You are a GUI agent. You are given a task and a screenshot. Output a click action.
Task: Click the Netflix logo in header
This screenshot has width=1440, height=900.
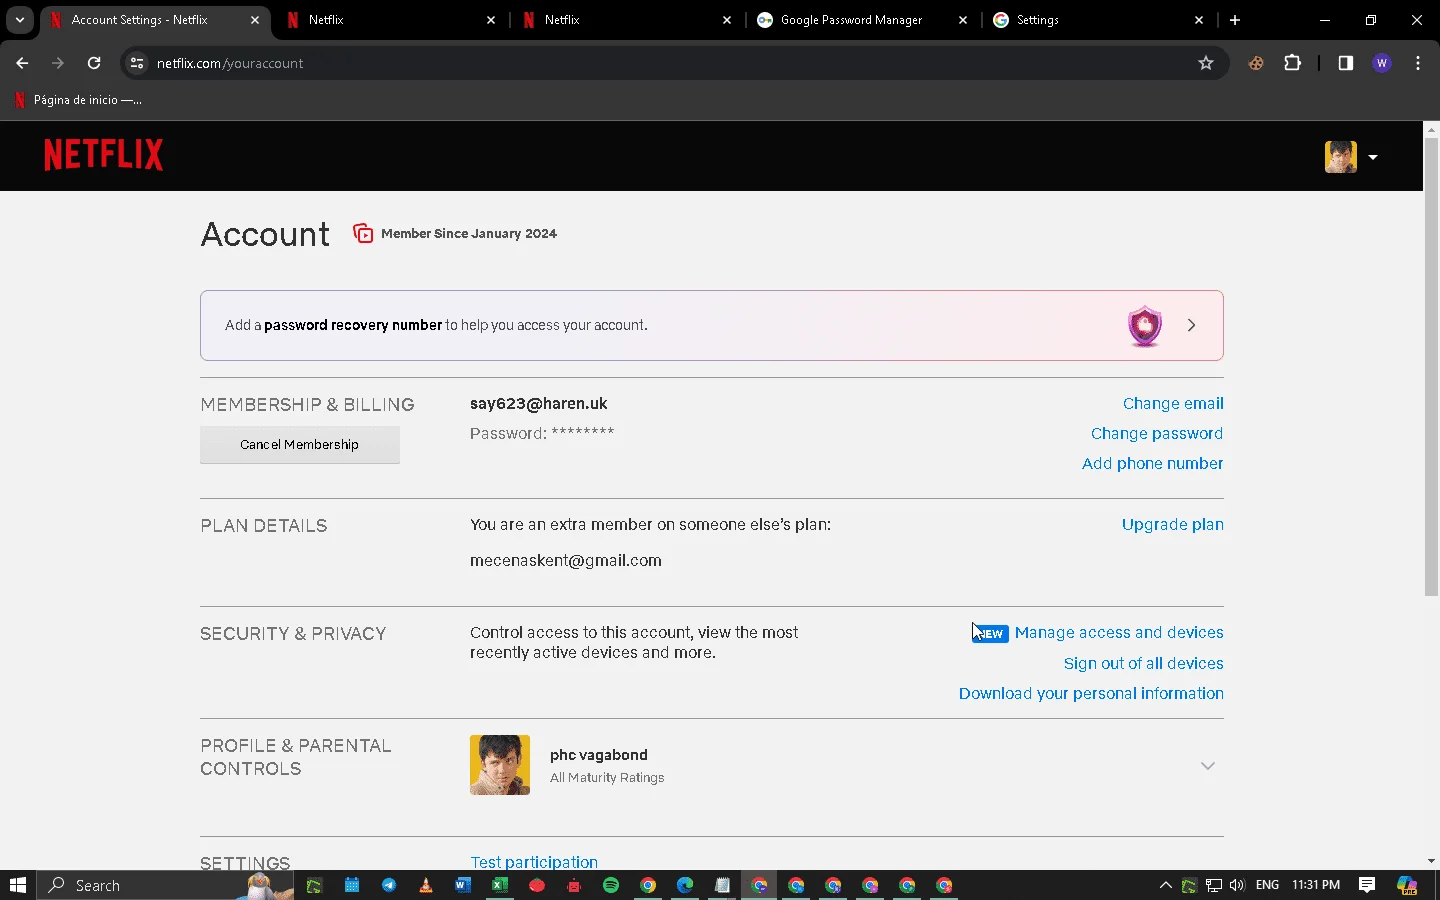[103, 155]
